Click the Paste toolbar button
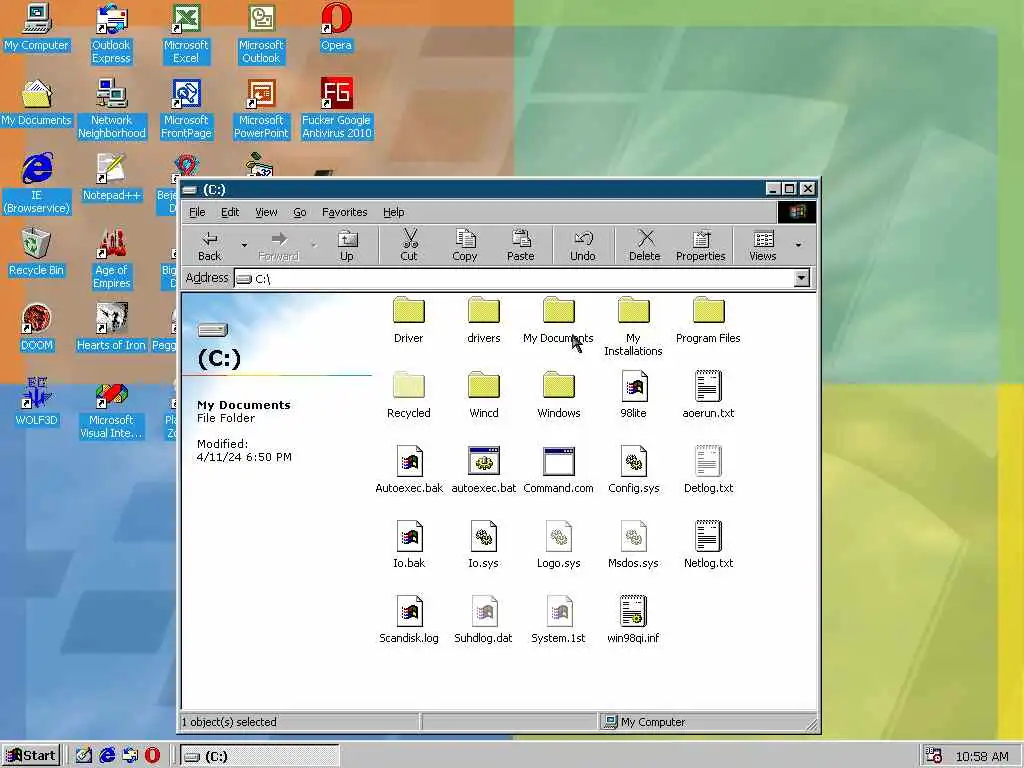Image resolution: width=1024 pixels, height=768 pixels. pos(520,245)
